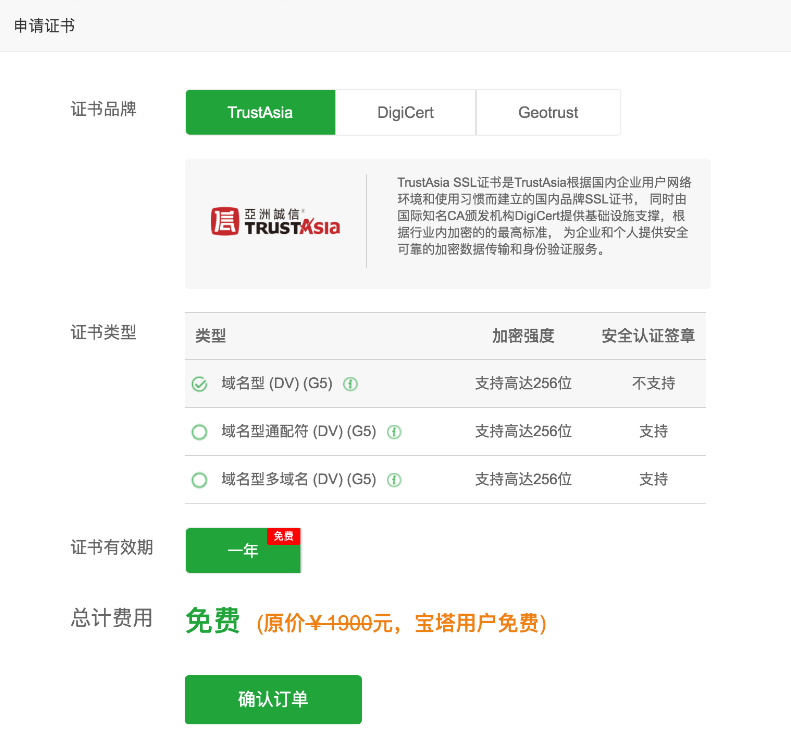Click the 类型 column header

210,336
